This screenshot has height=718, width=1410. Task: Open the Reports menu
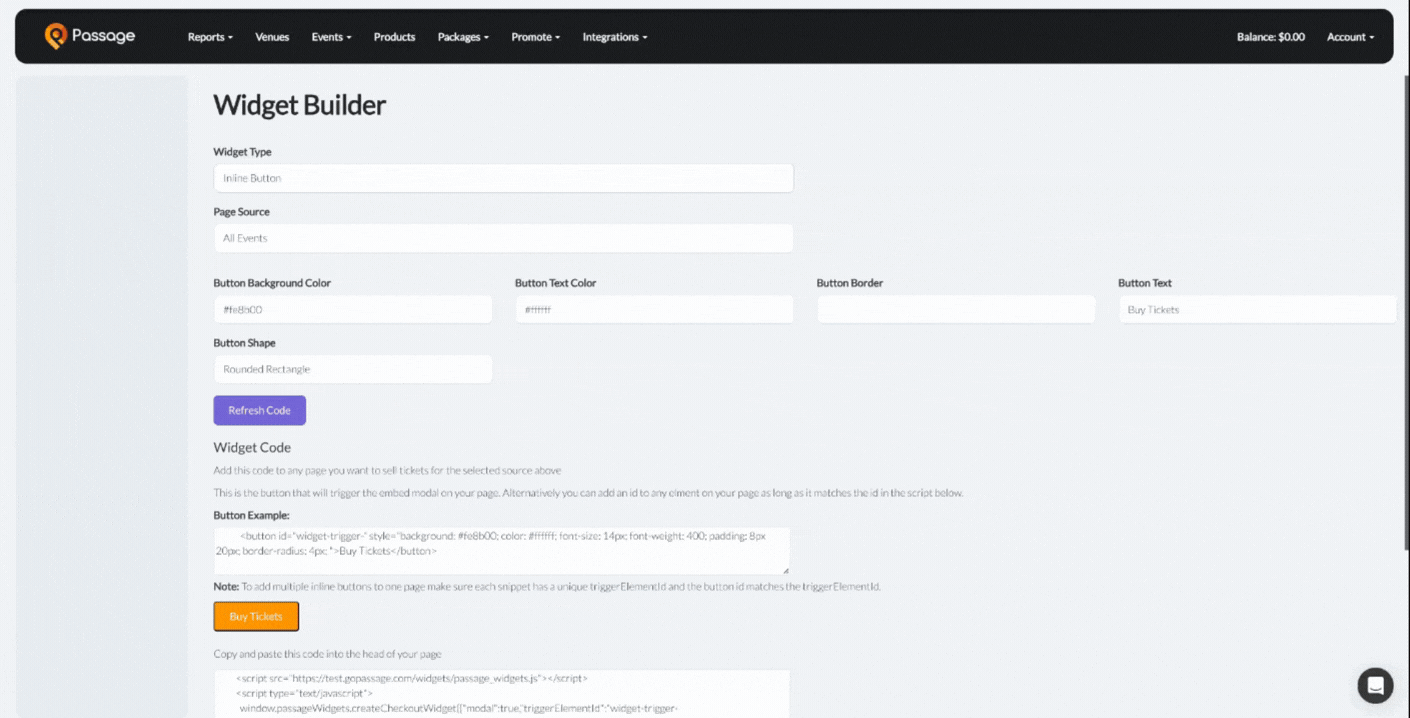click(210, 37)
